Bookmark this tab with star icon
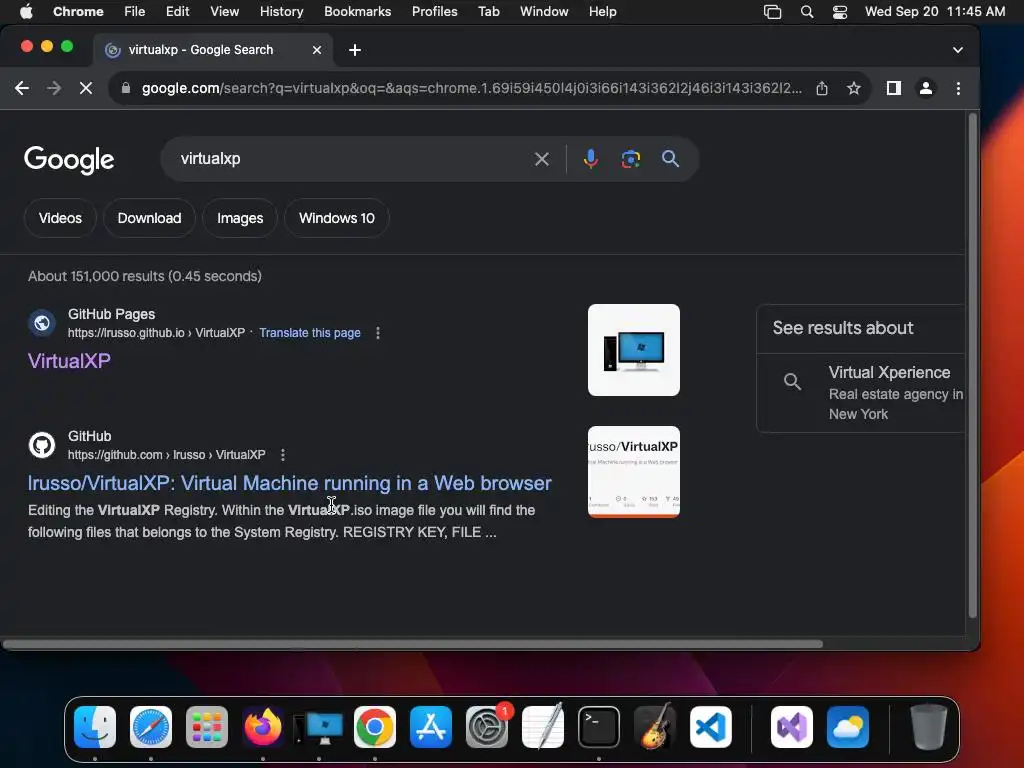Image resolution: width=1024 pixels, height=768 pixels. click(x=854, y=88)
